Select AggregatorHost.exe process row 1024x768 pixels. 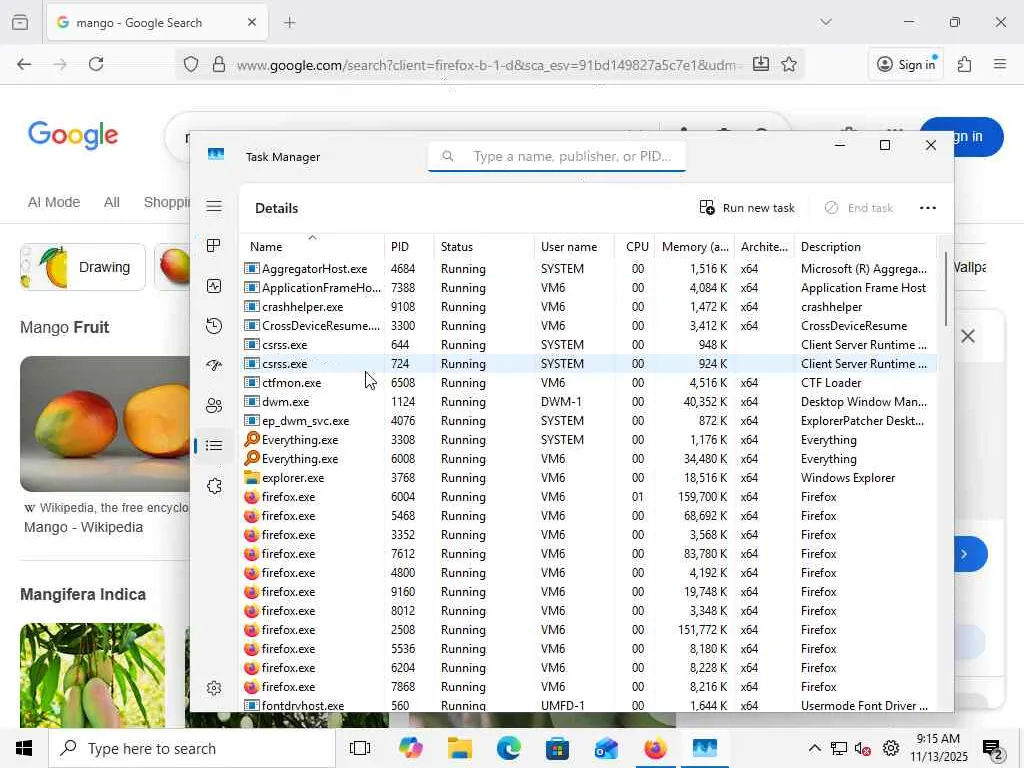588,268
